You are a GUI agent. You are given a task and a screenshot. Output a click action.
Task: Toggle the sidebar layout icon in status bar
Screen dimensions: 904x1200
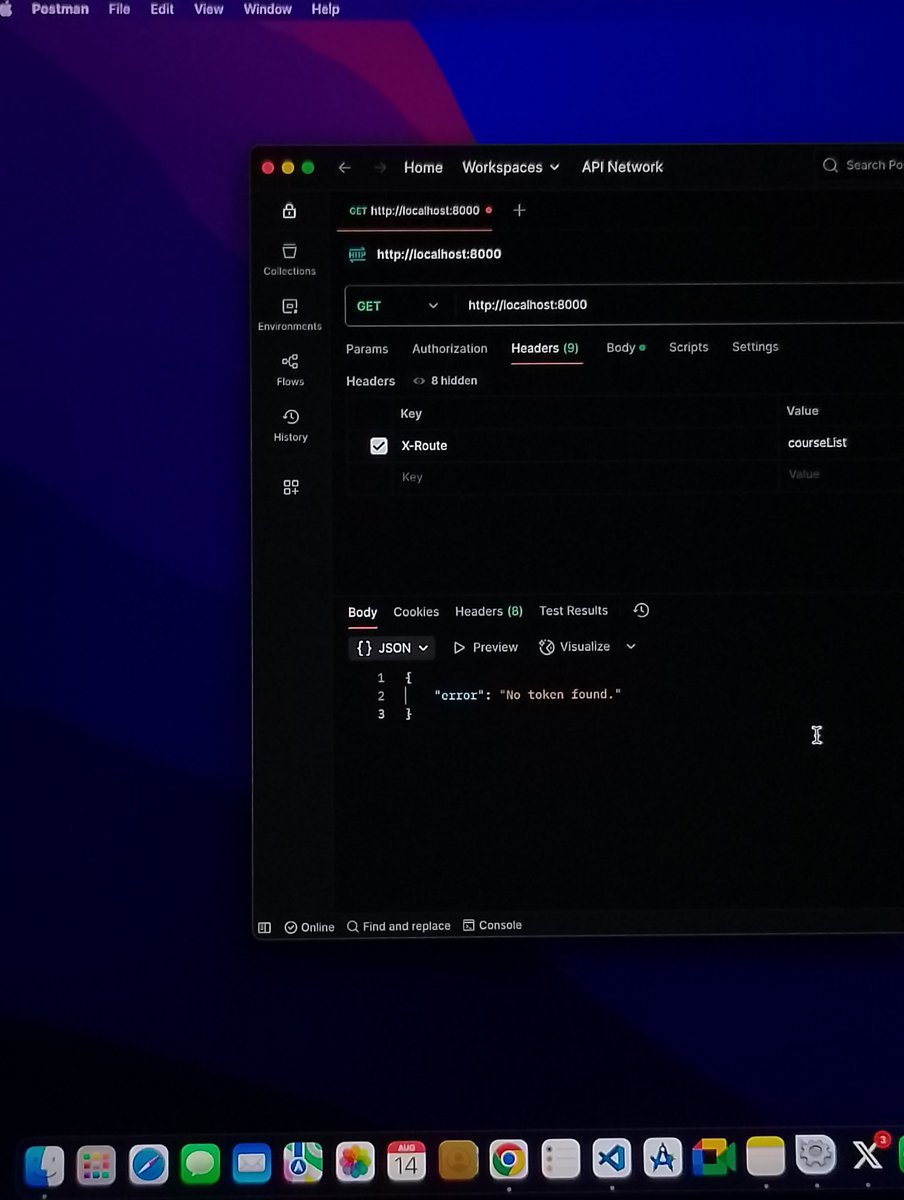click(265, 927)
